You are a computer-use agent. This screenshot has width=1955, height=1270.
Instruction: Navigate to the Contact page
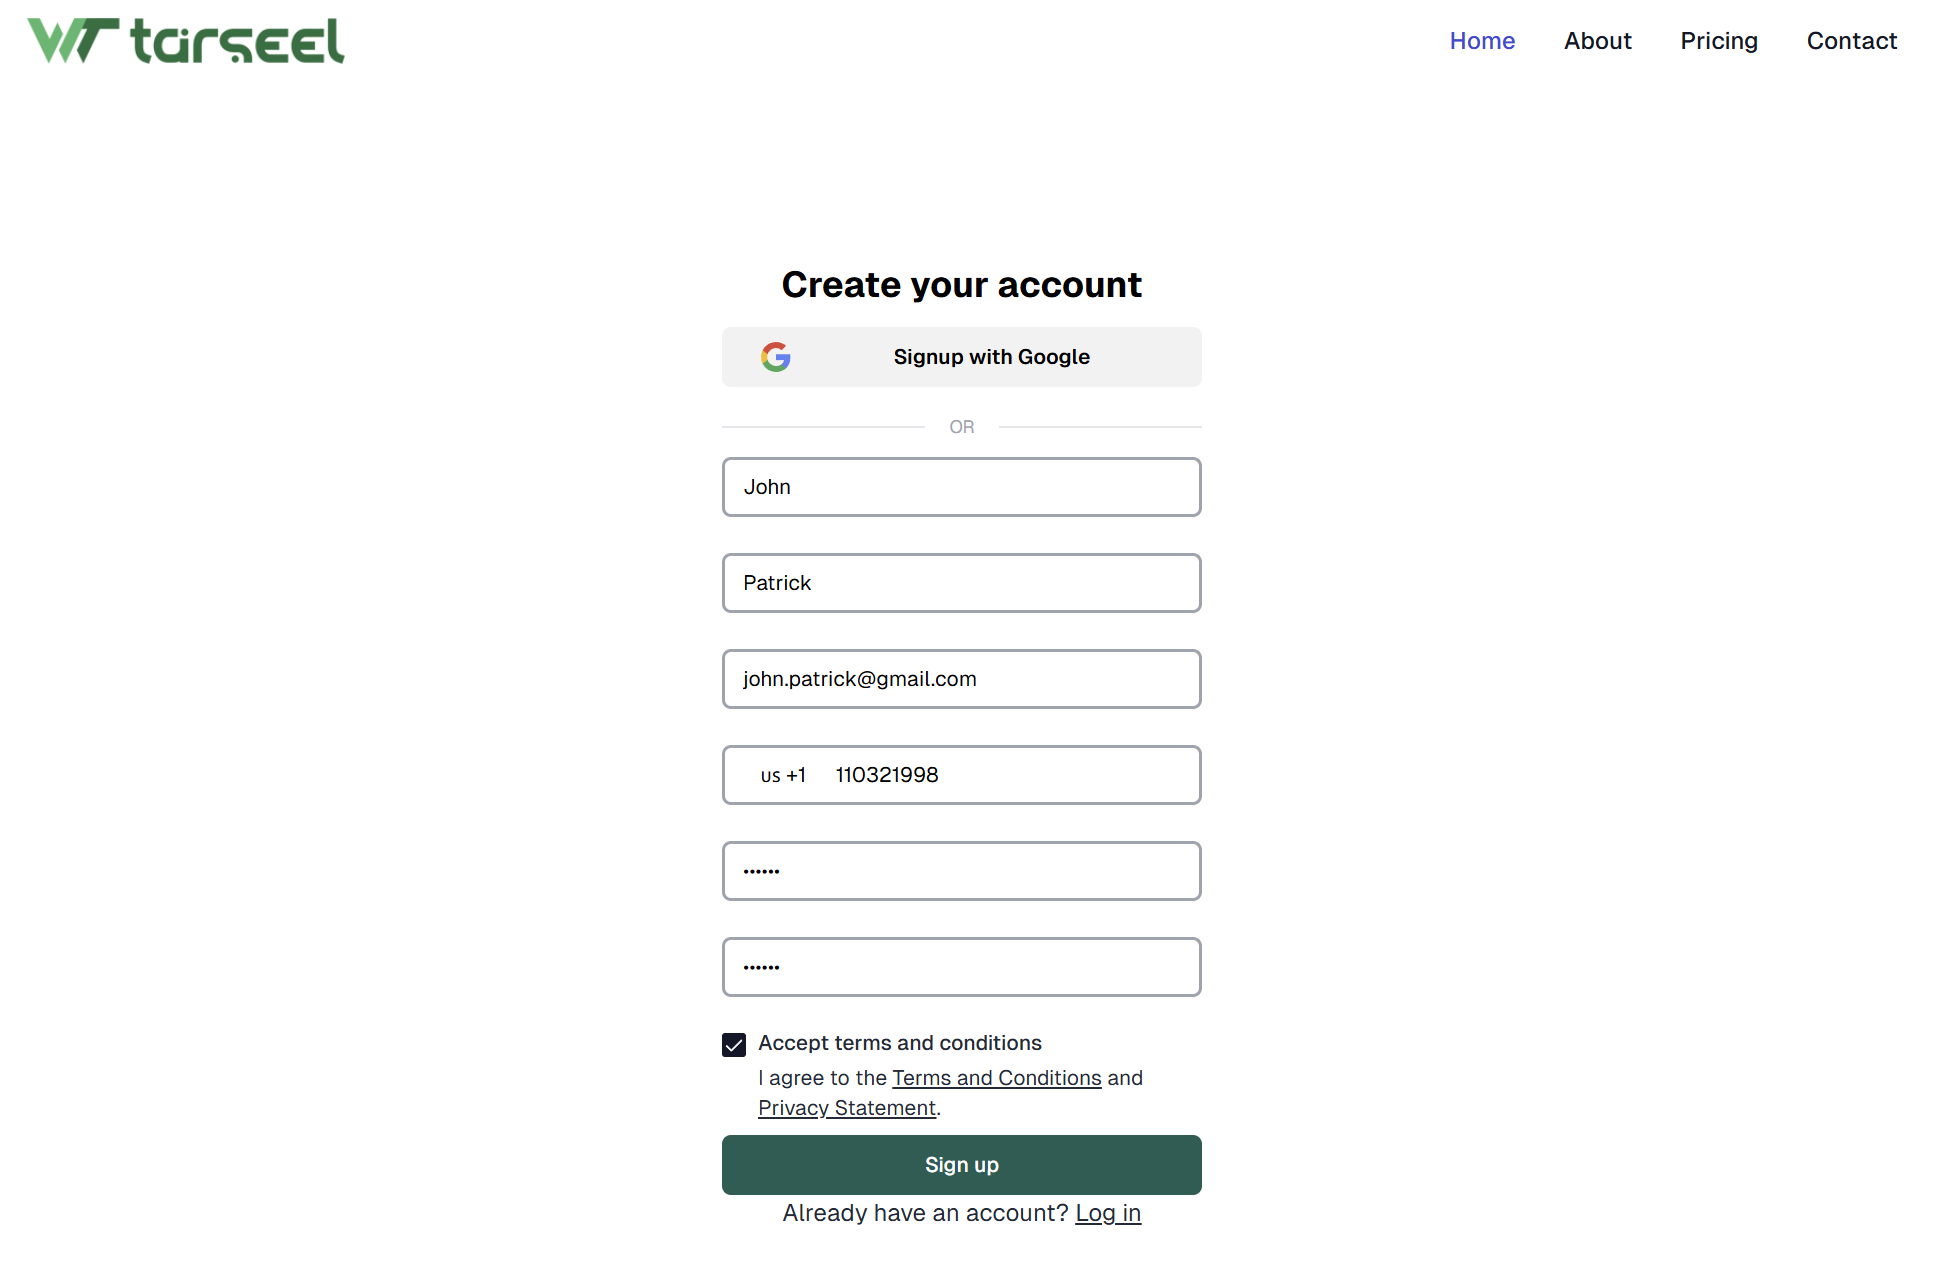(1851, 41)
